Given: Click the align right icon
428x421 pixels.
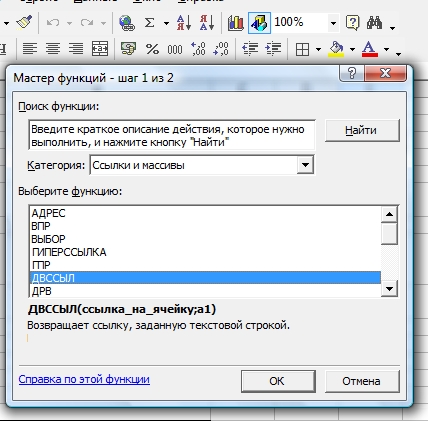Looking at the screenshot, I should [x=76, y=49].
